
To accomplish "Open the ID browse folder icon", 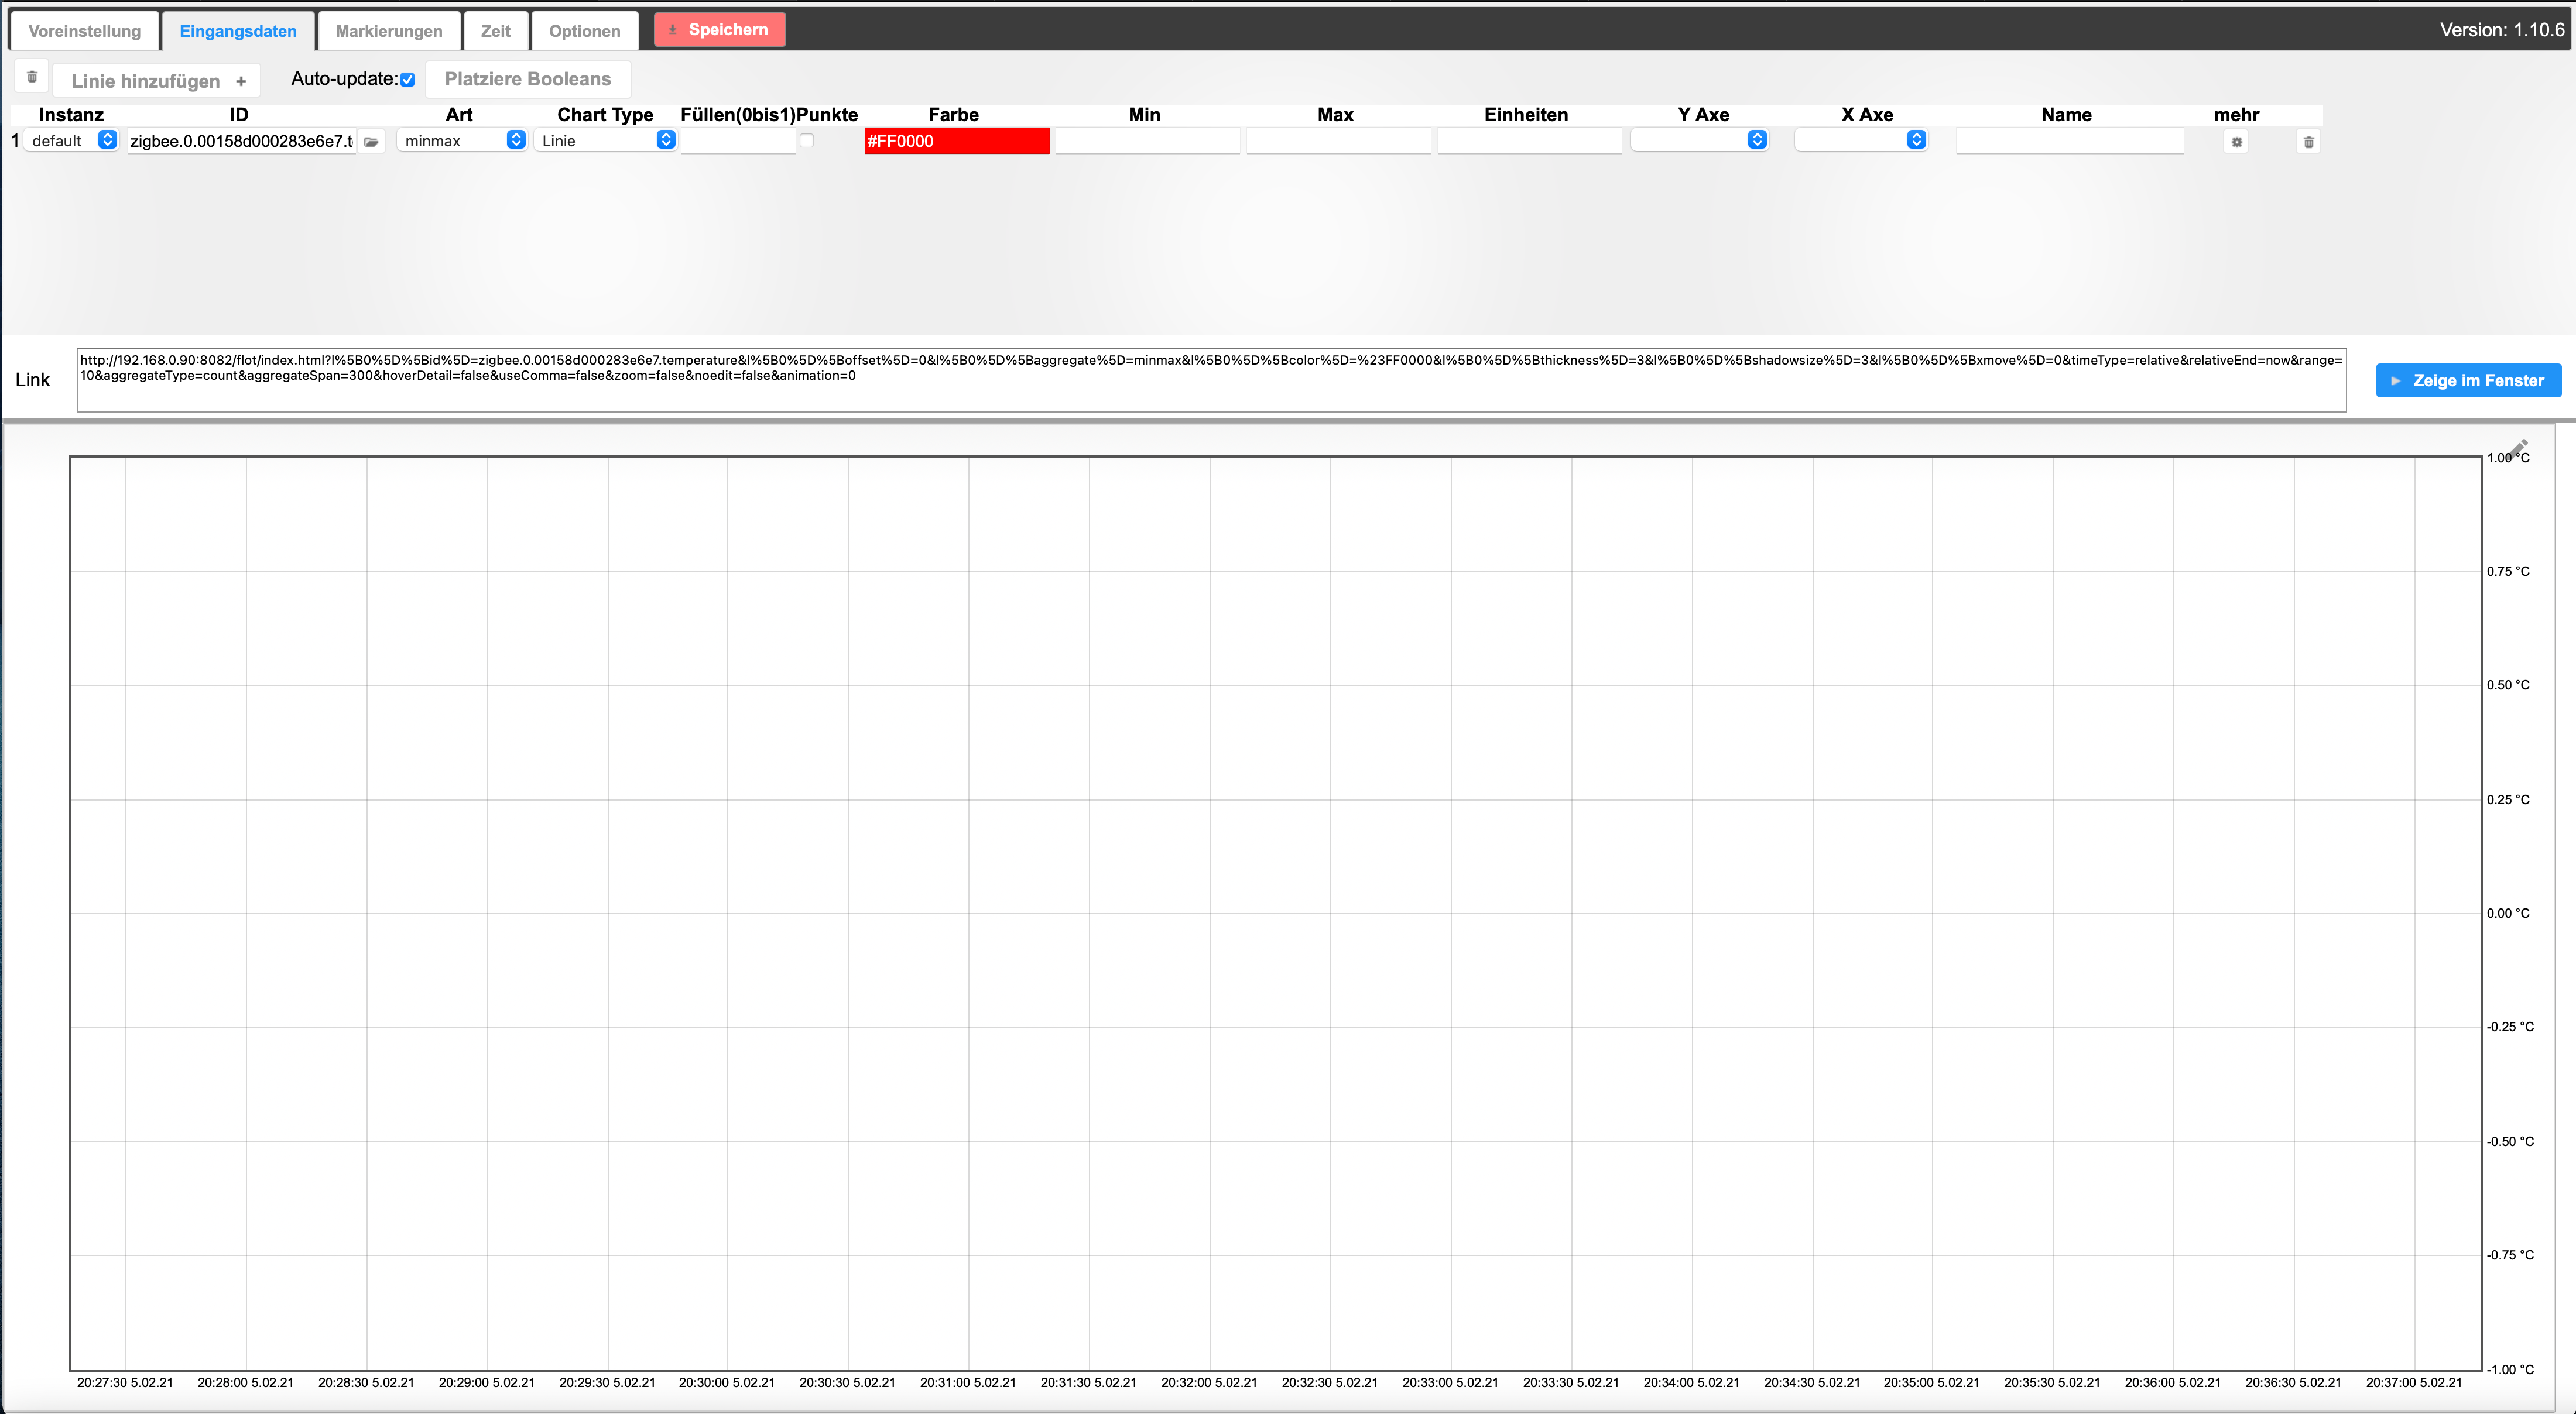I will point(371,142).
